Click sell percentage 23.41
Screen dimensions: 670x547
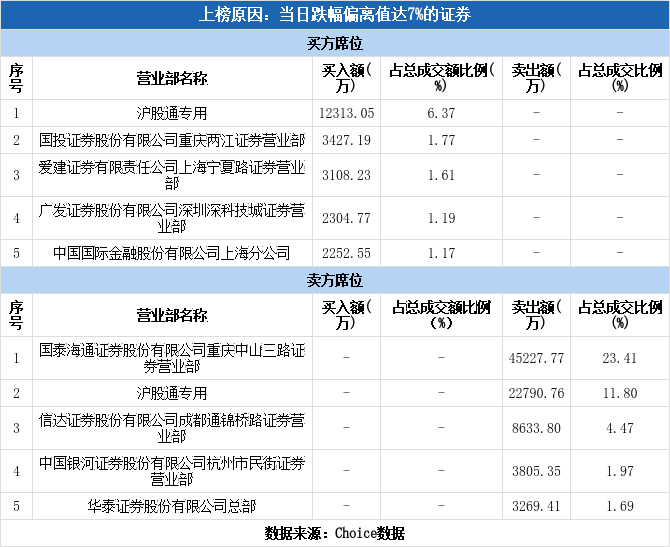pos(620,358)
